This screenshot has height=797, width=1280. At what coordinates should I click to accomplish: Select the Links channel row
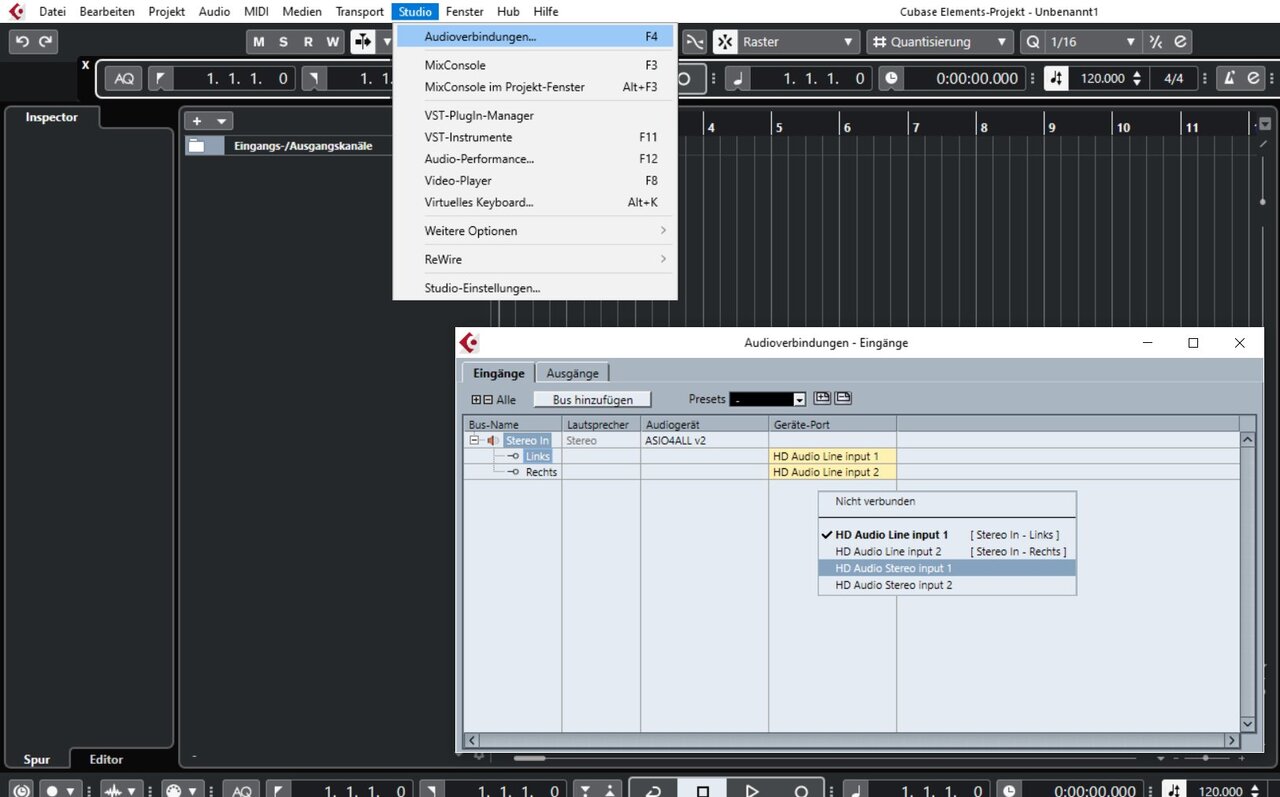537,456
